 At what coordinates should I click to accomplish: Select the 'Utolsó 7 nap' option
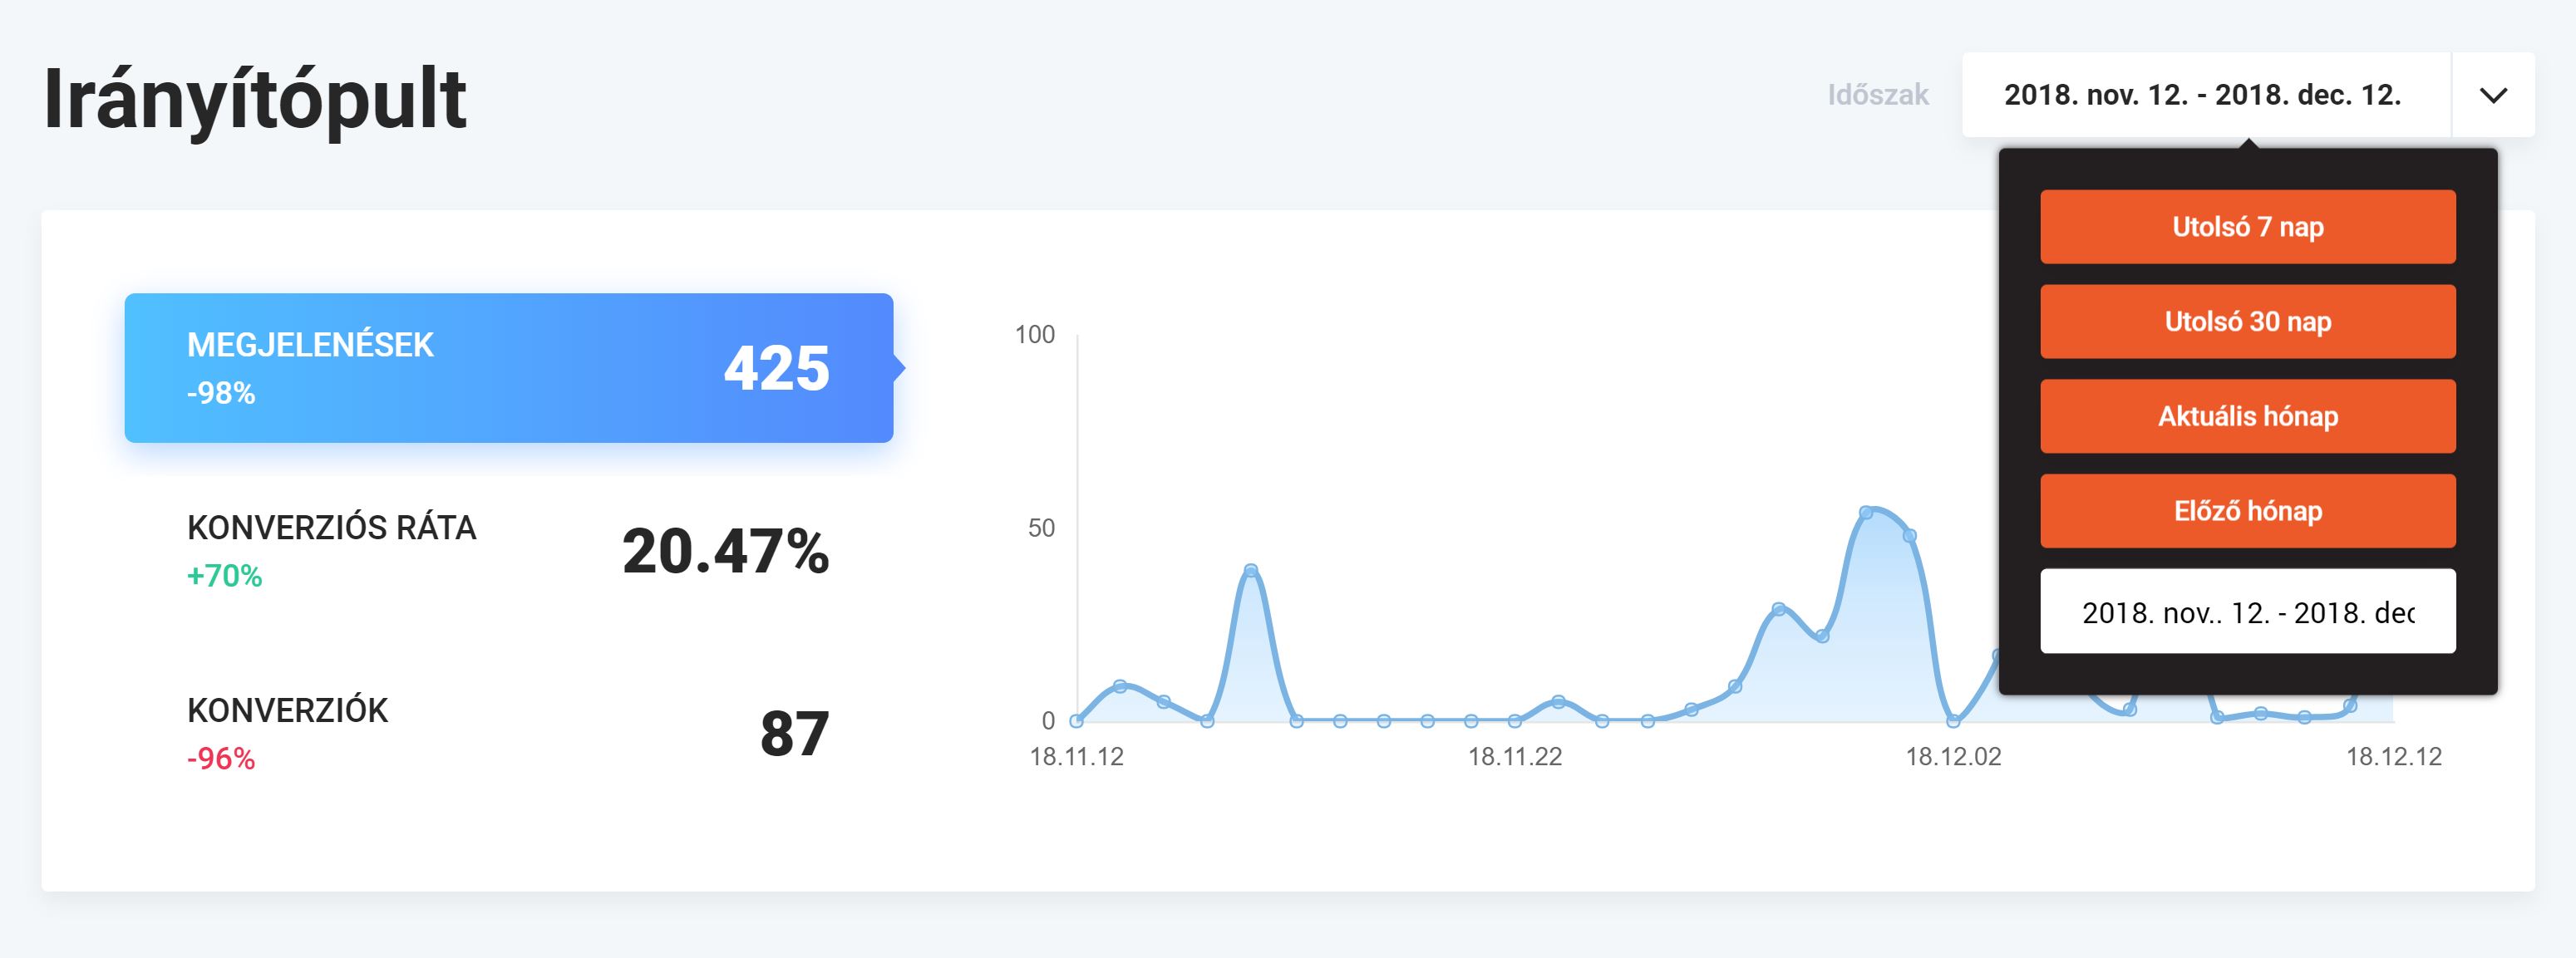click(2247, 227)
